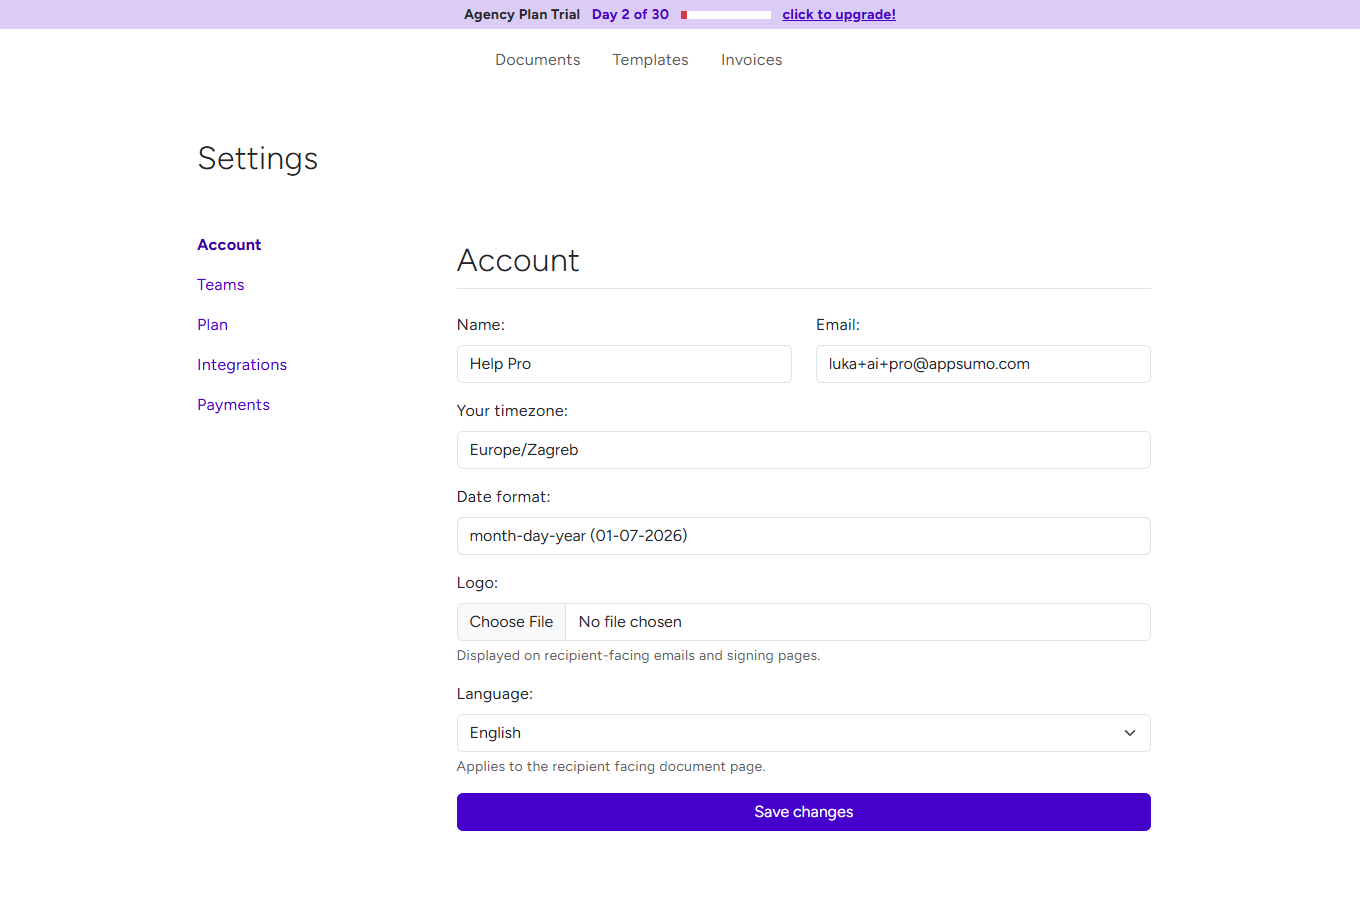Open the Integrations settings page

point(242,365)
